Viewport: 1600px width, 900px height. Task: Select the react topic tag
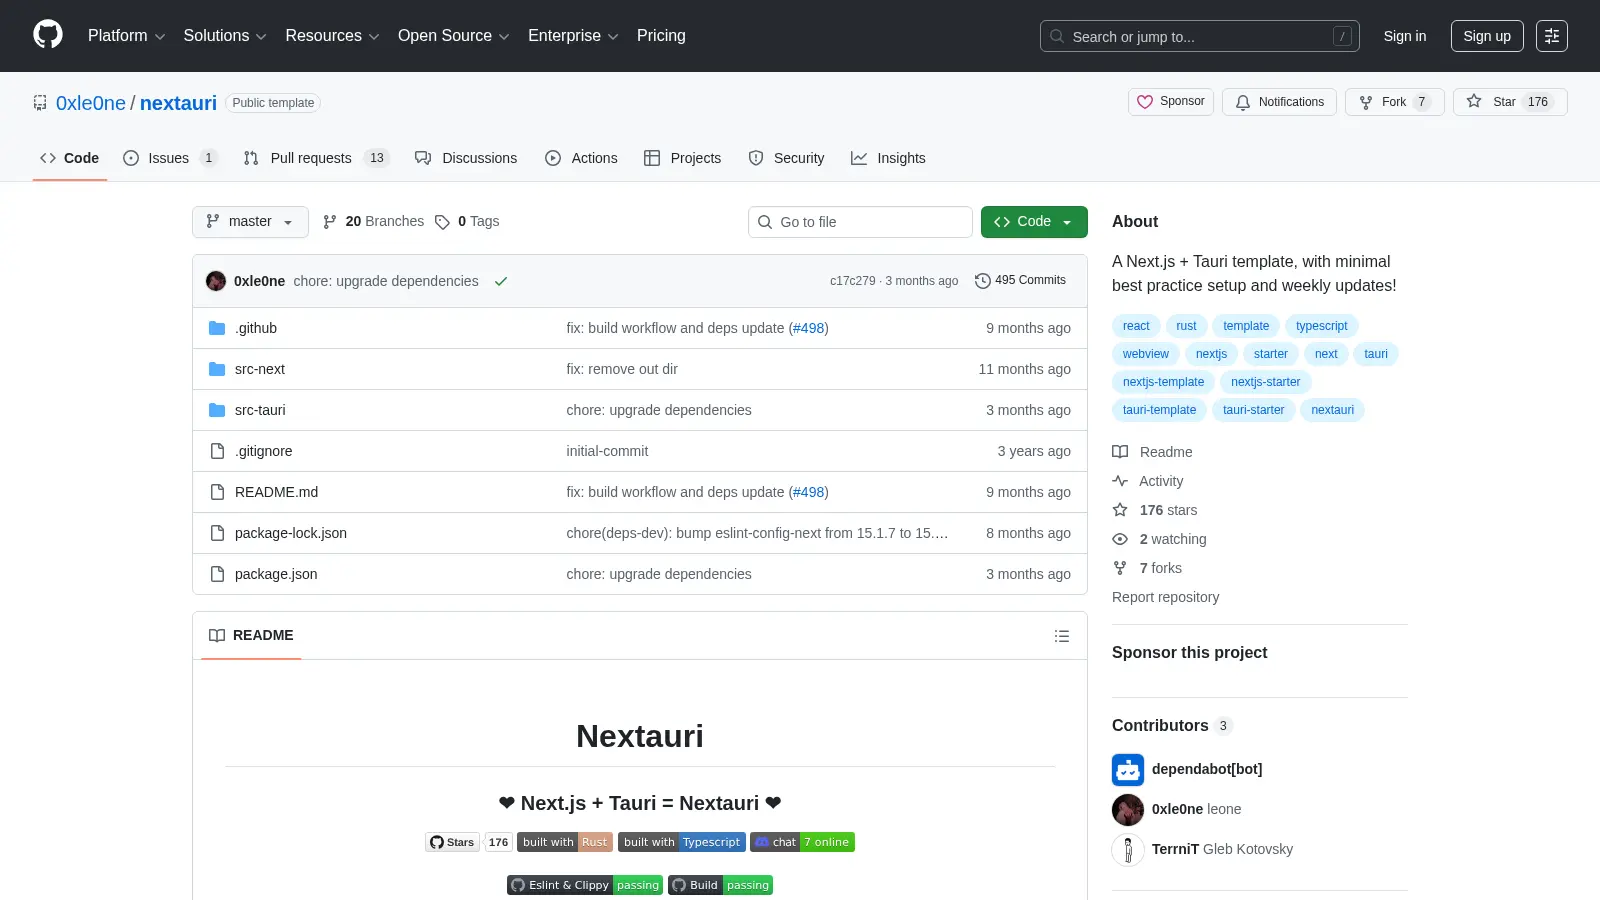pyautogui.click(x=1136, y=326)
